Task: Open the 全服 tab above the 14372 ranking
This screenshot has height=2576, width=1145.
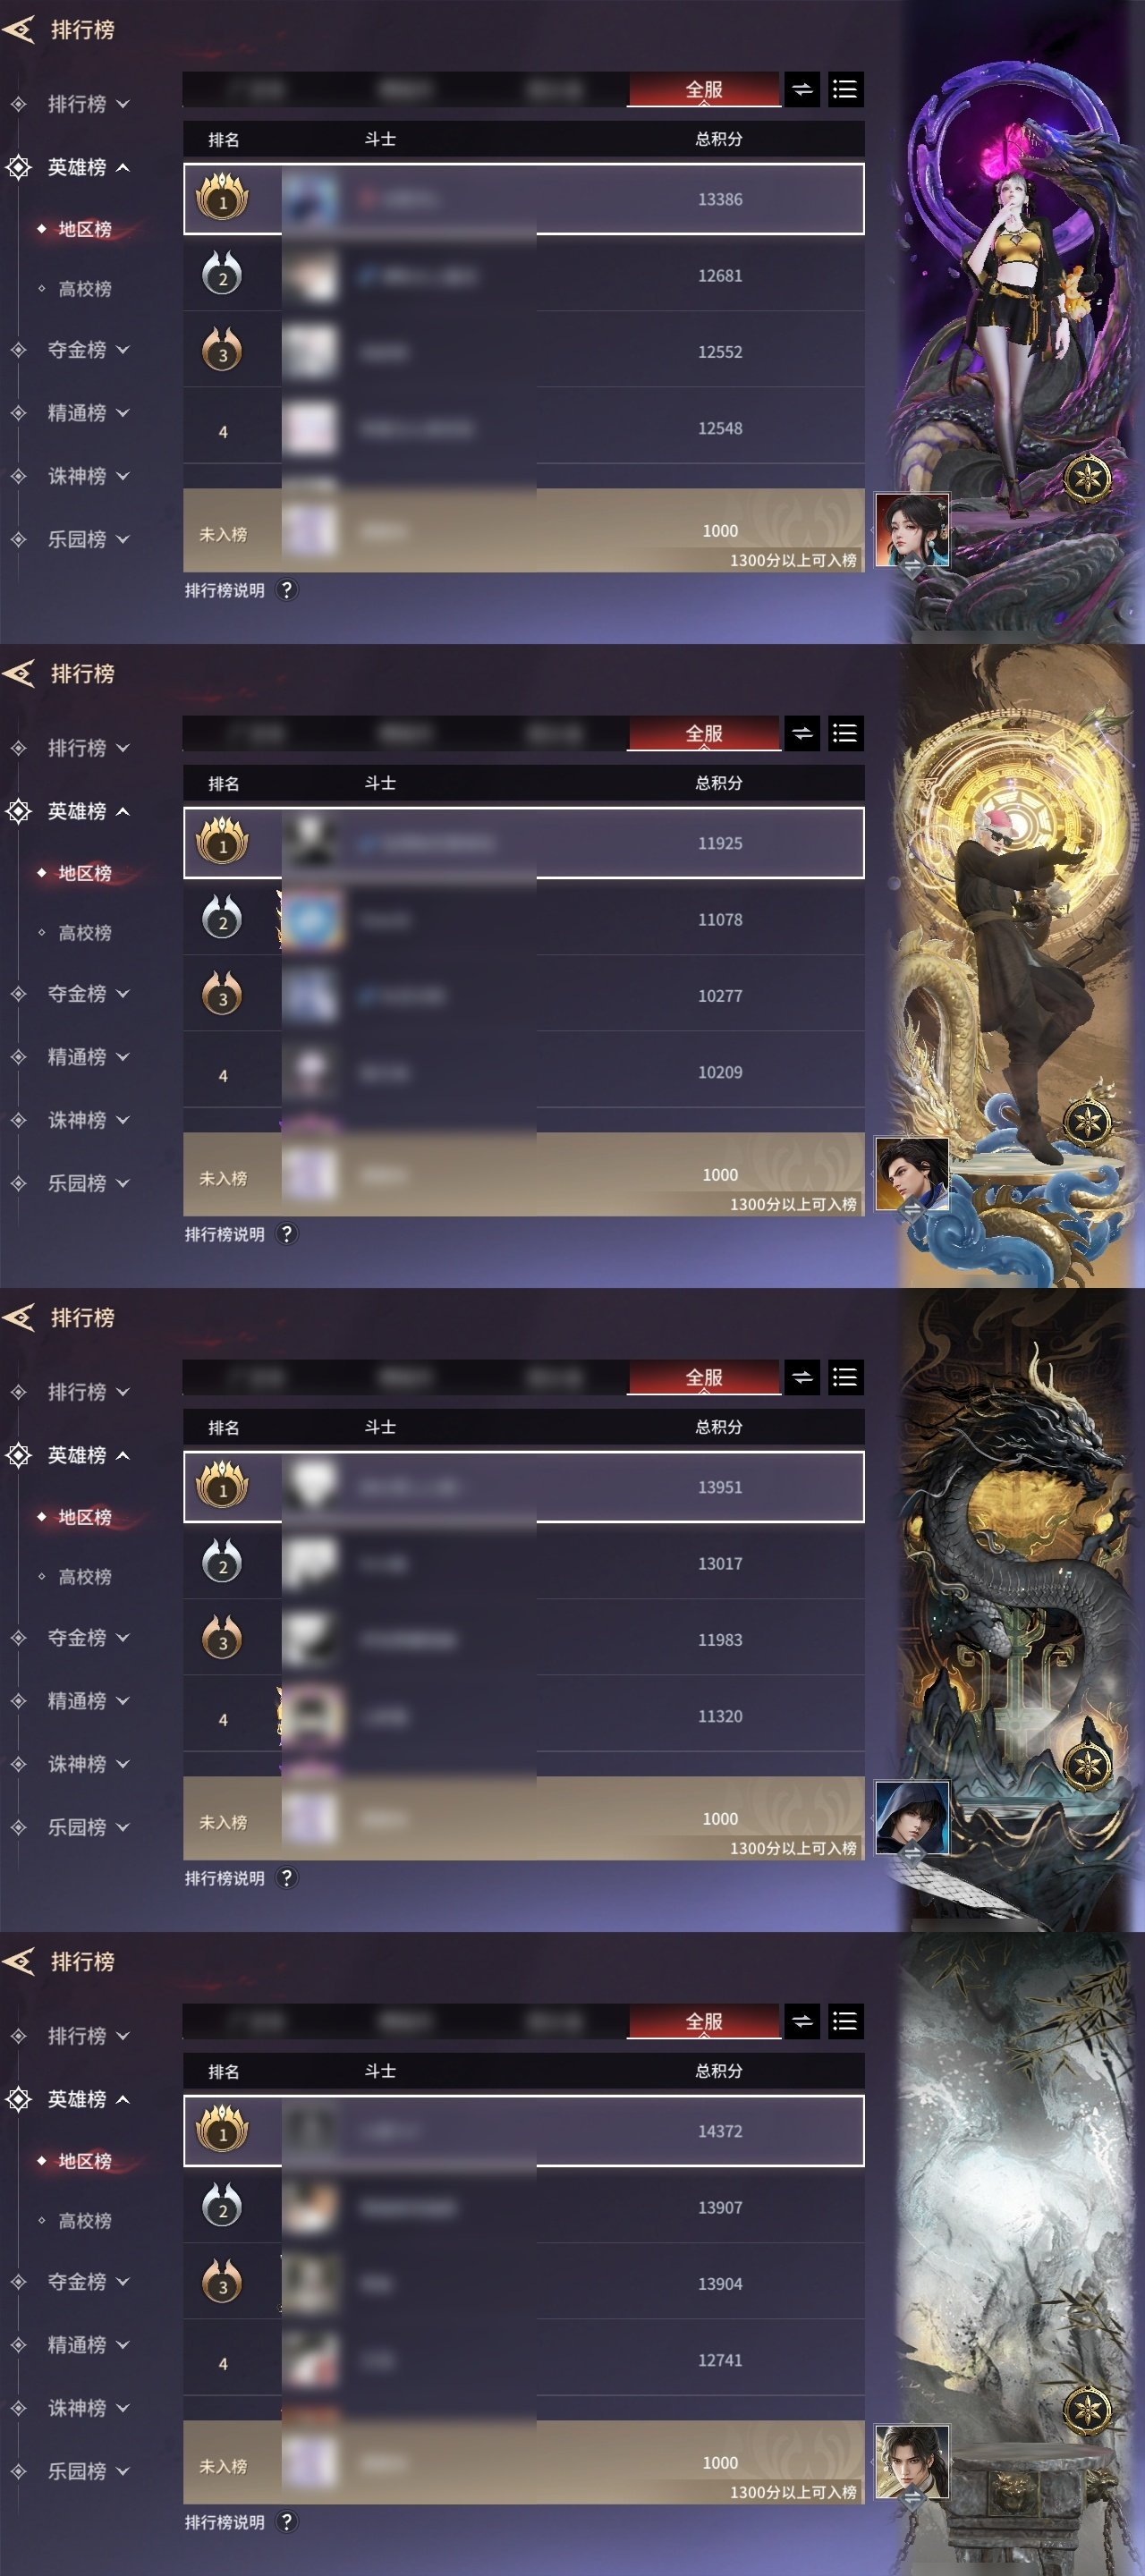Action: pos(704,2022)
